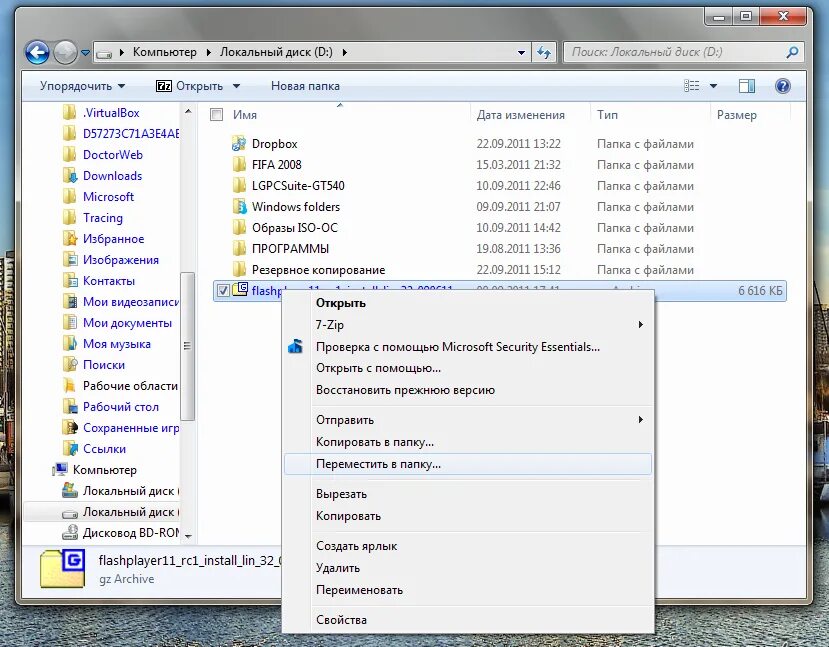
Task: Select the ПРОГРАММЫ folder icon
Action: (239, 248)
